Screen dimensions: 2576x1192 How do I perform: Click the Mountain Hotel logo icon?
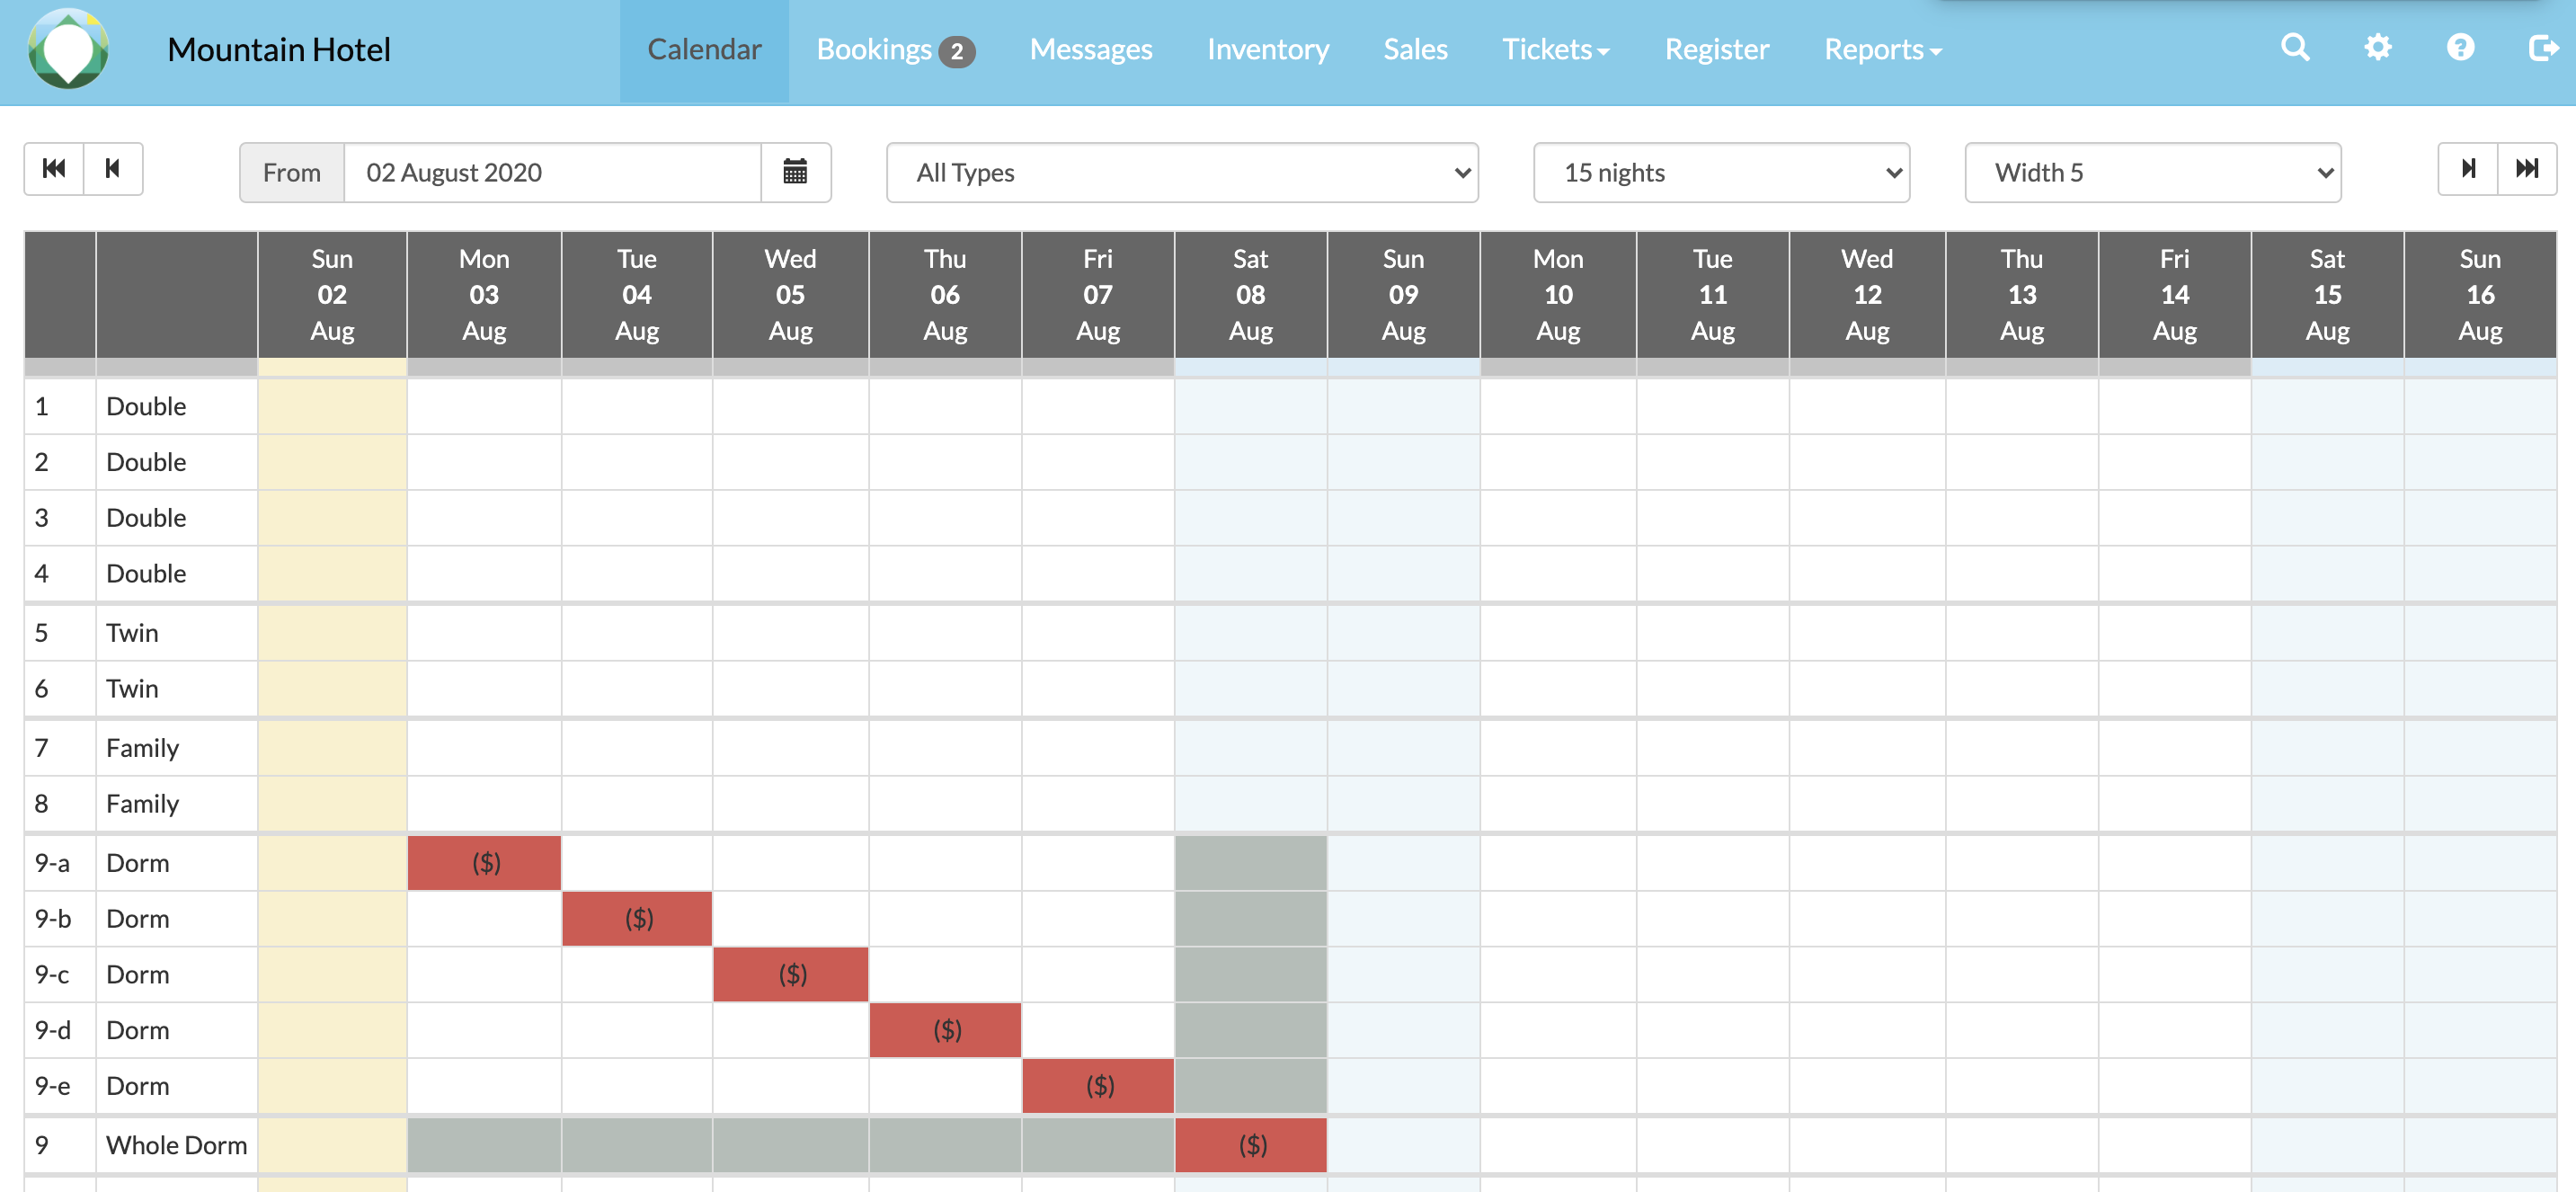[x=68, y=49]
